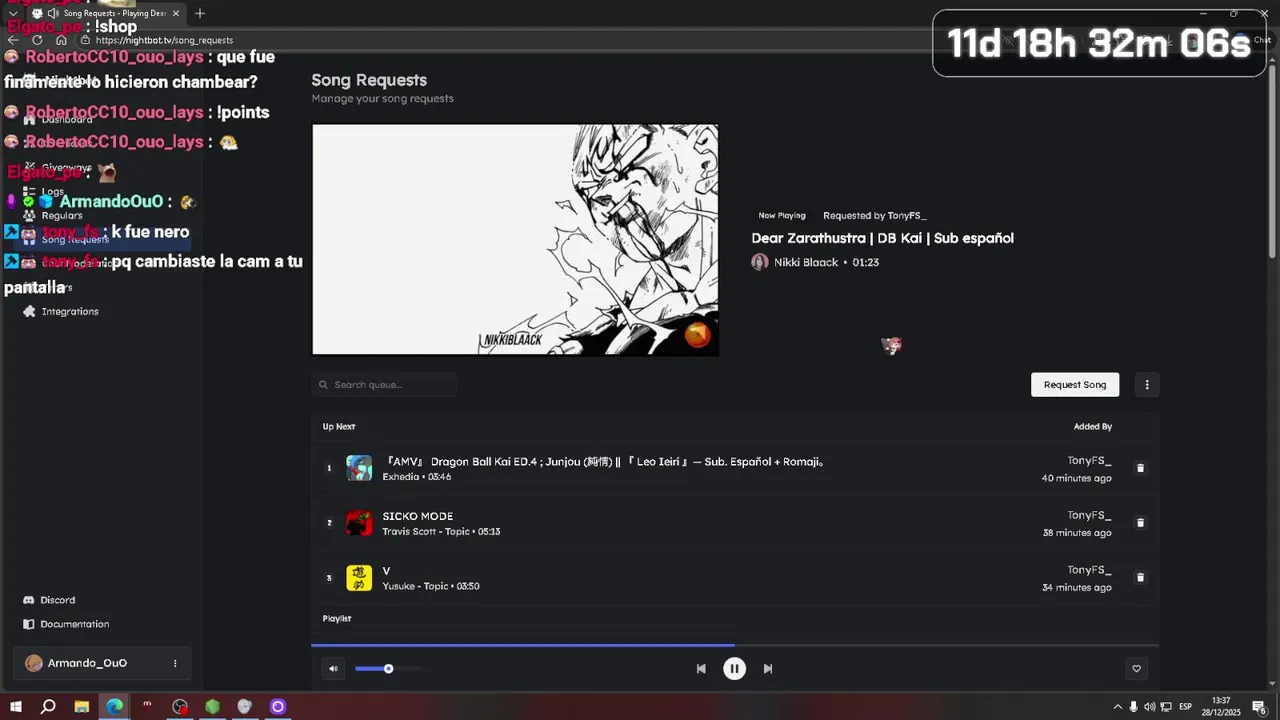Expand the browser tab list chevron
The height and width of the screenshot is (720, 1280).
(12, 13)
